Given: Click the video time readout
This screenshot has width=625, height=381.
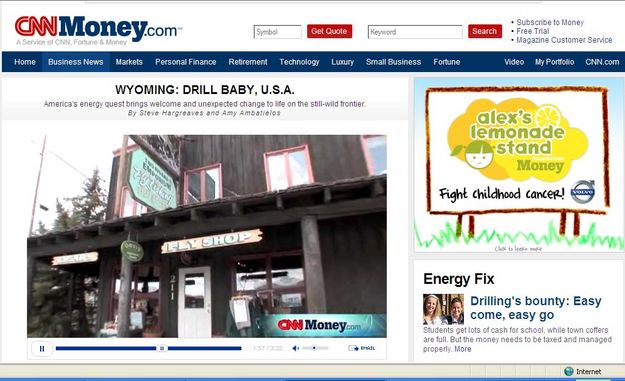Looking at the screenshot, I should click(x=268, y=348).
